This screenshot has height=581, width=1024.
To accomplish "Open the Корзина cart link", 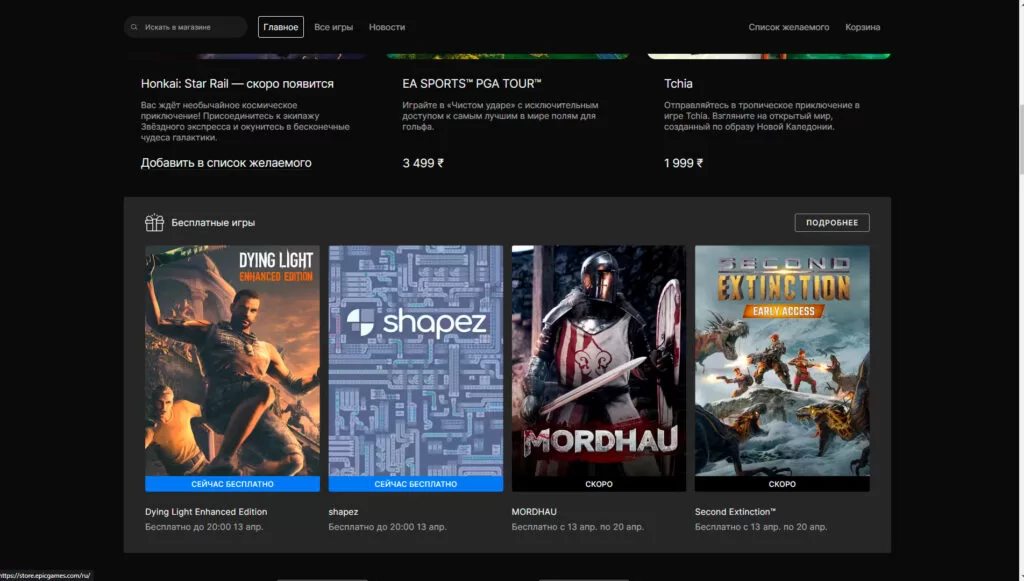I will point(862,27).
